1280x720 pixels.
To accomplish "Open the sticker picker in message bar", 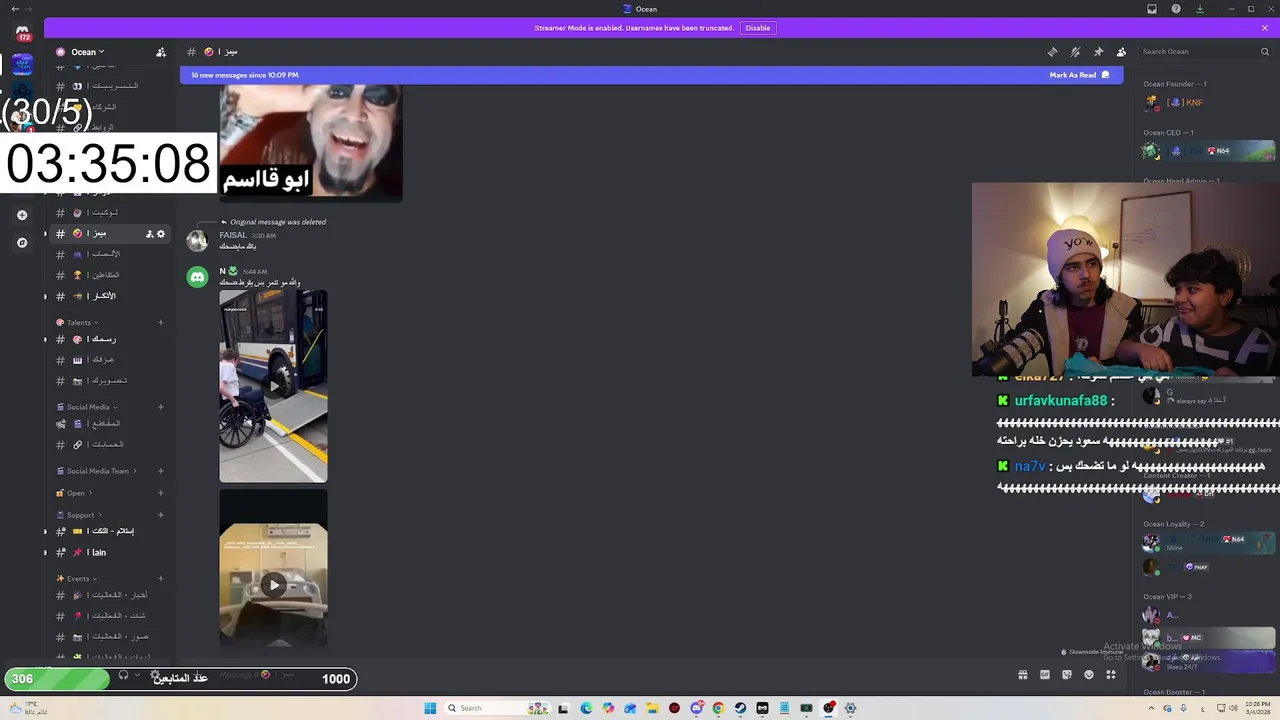I will pos(1067,675).
